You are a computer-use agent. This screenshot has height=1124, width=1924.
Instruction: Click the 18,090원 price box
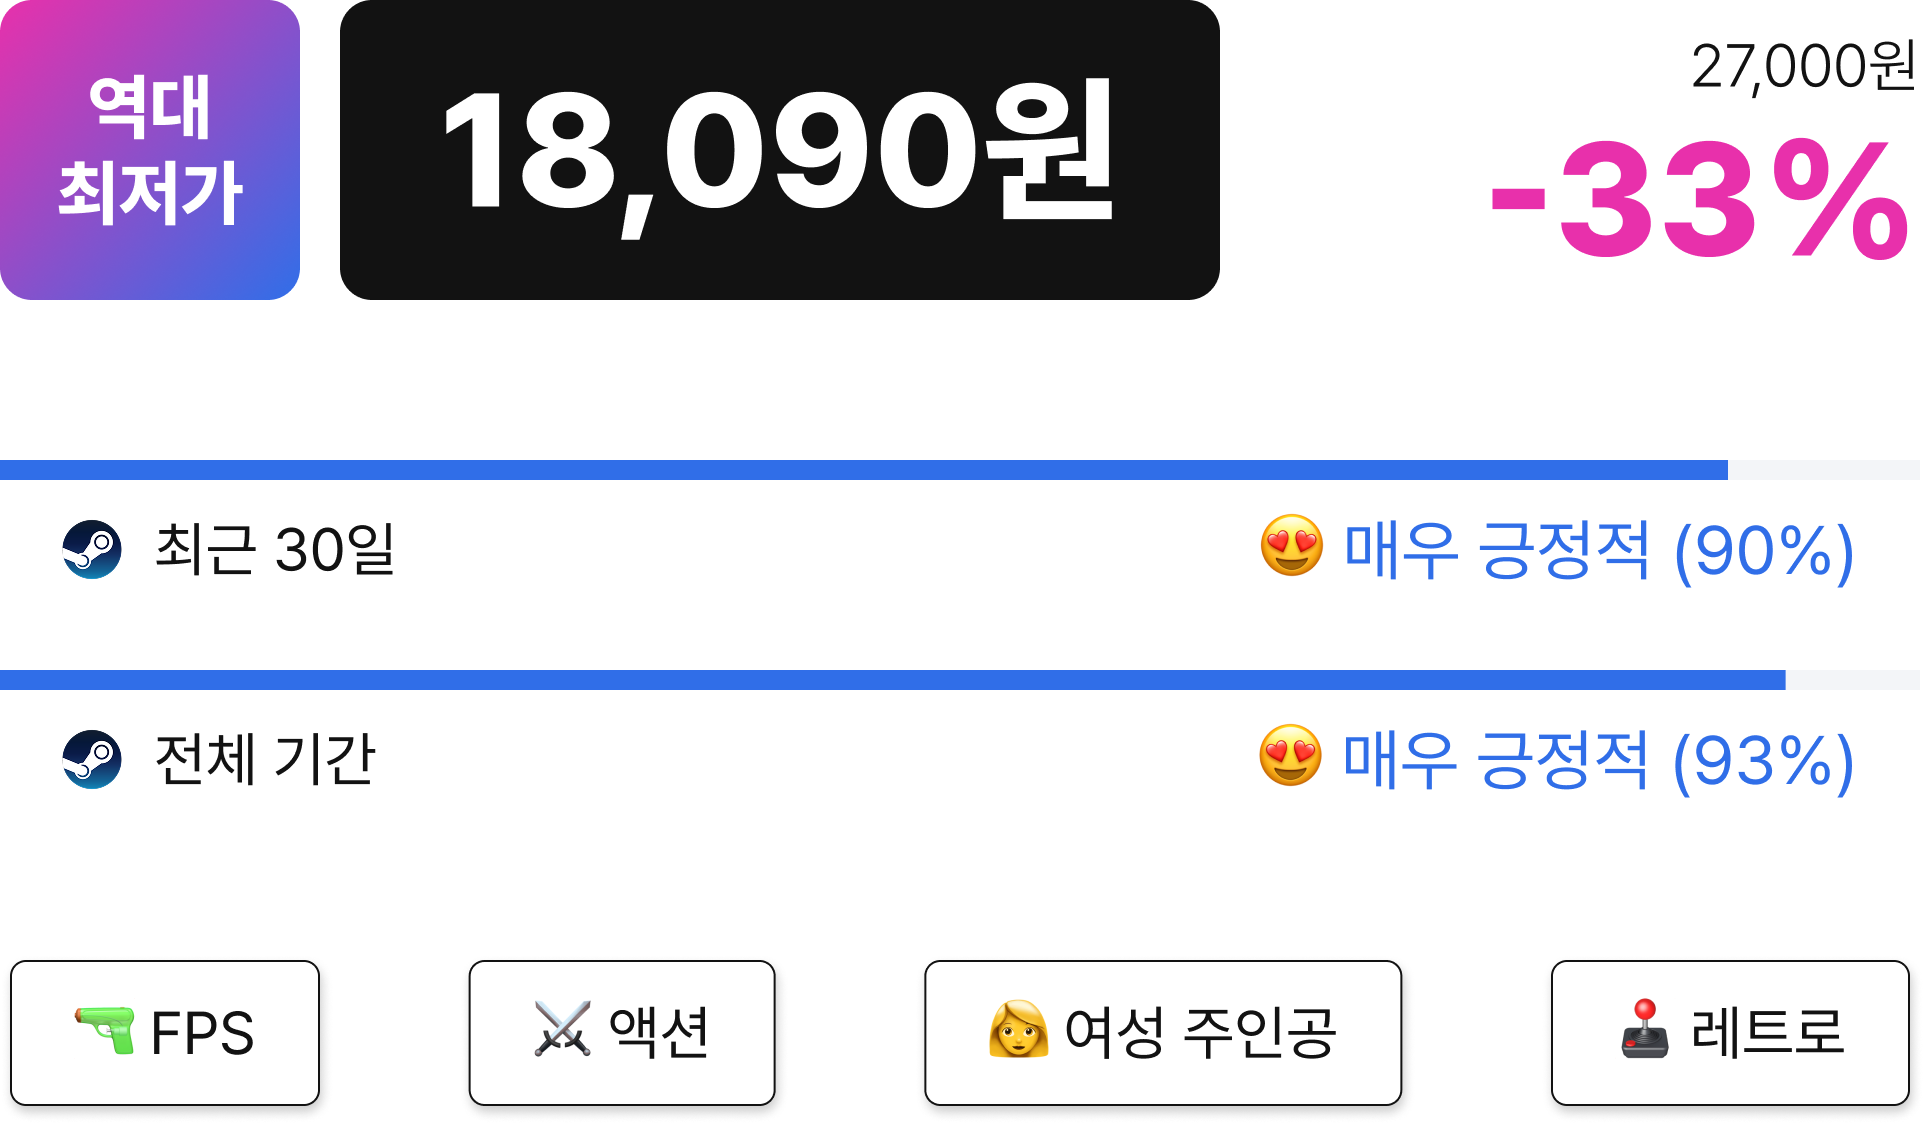[x=780, y=150]
